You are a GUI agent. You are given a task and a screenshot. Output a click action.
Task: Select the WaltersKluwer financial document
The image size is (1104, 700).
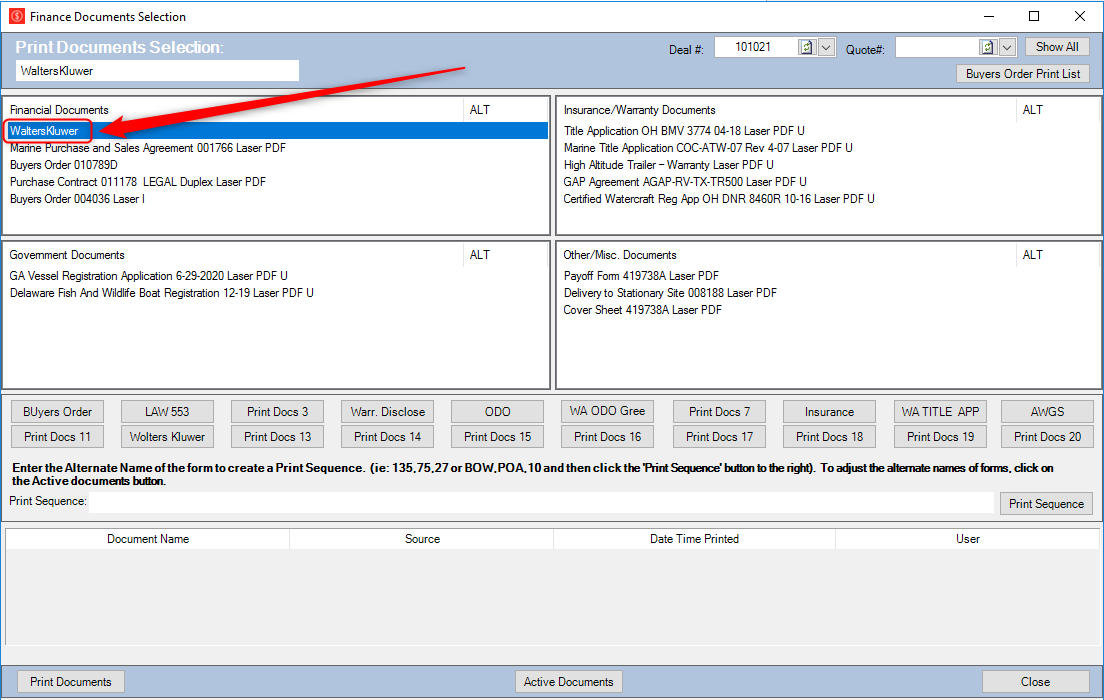[278, 130]
